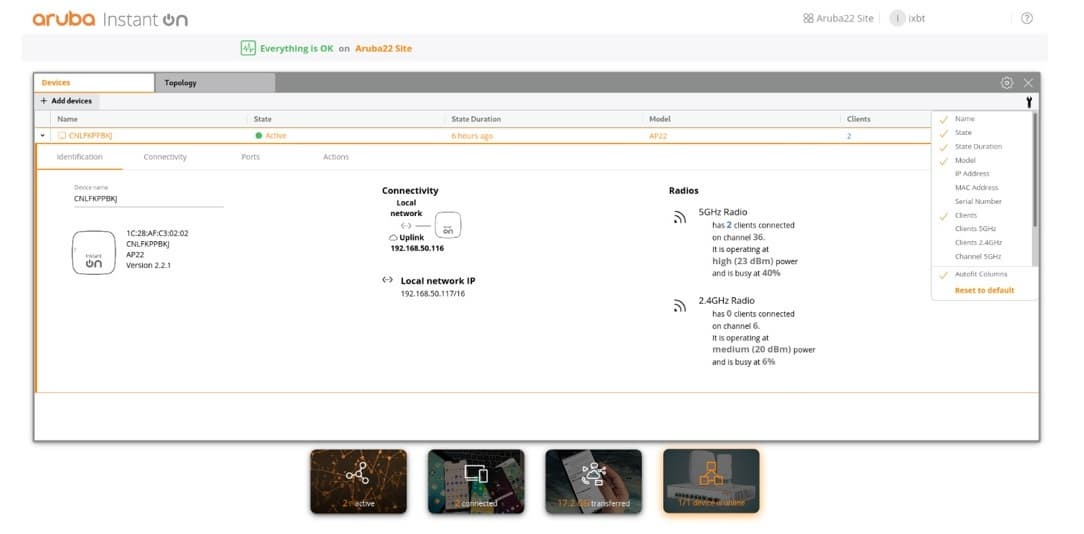Image resolution: width=1084 pixels, height=534 pixels.
Task: Open the Networks active tile
Action: pos(358,481)
